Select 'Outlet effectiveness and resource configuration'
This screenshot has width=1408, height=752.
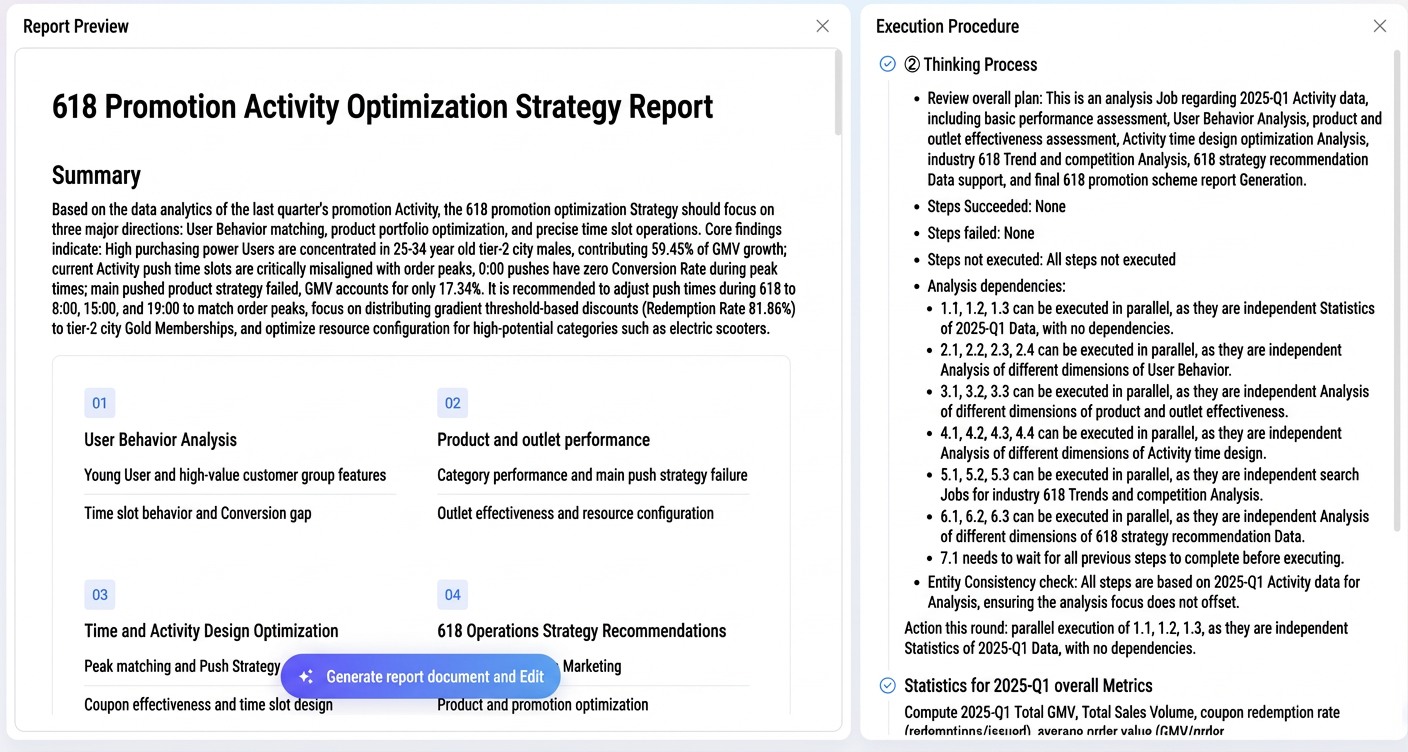576,513
